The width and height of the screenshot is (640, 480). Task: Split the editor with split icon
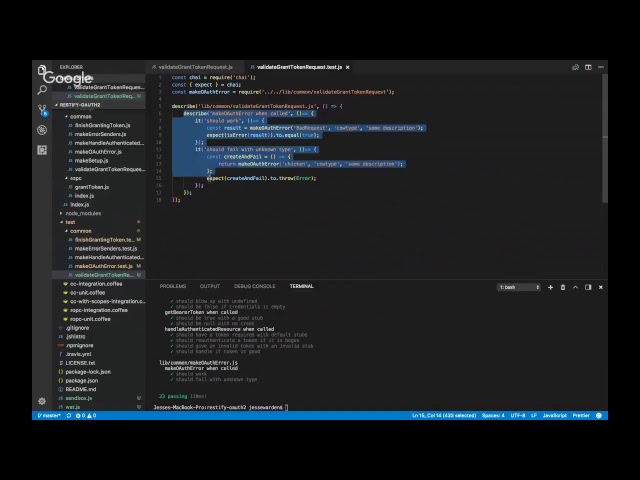pyautogui.click(x=588, y=67)
